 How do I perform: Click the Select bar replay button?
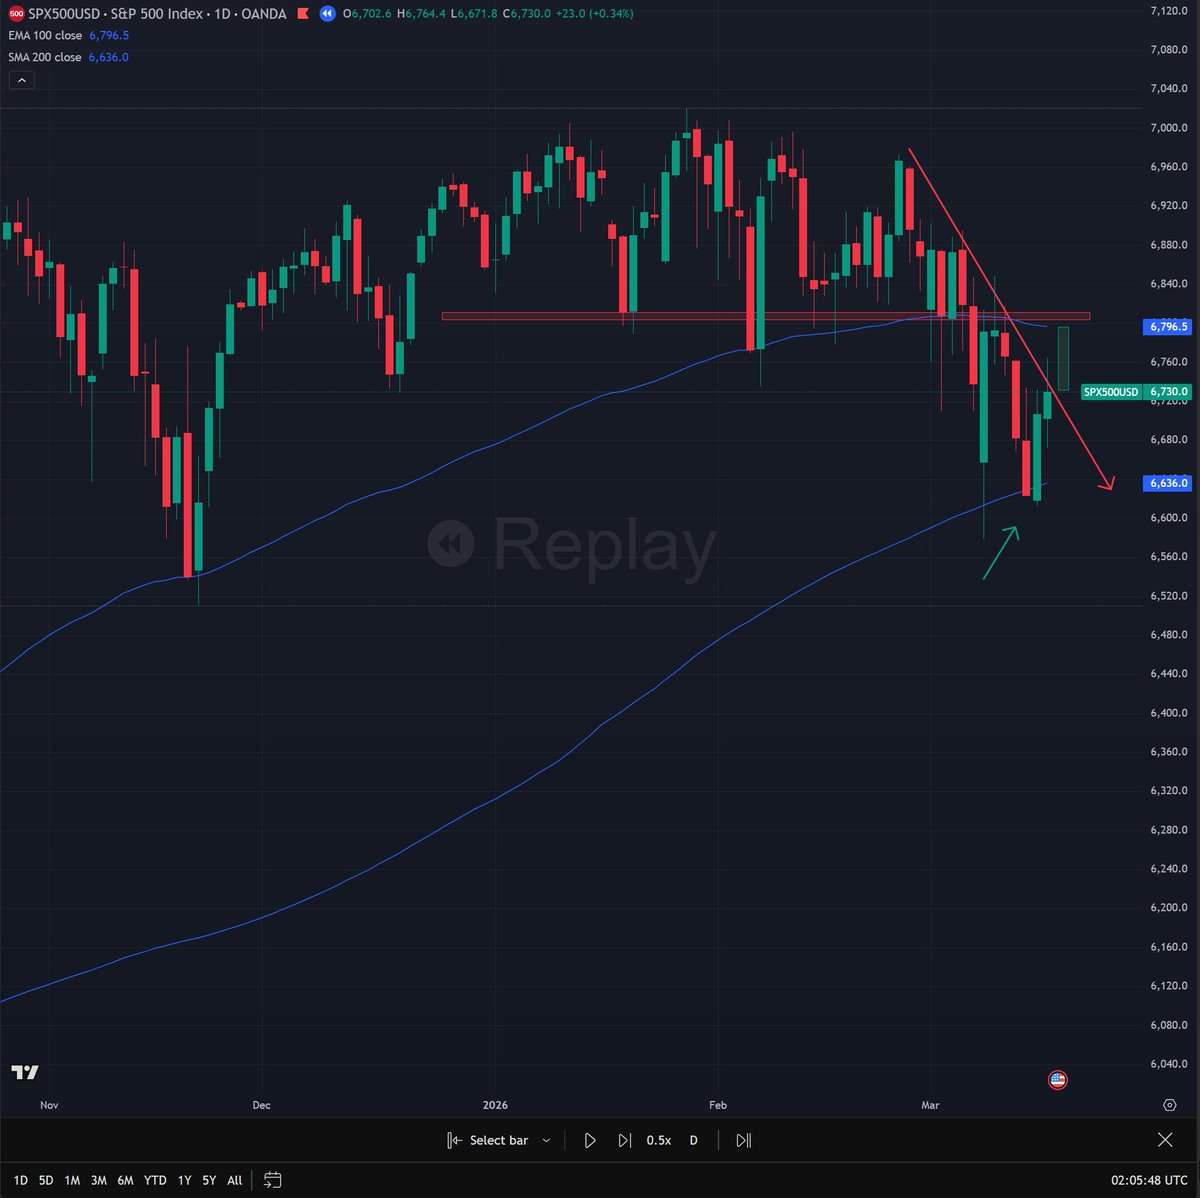(x=488, y=1140)
